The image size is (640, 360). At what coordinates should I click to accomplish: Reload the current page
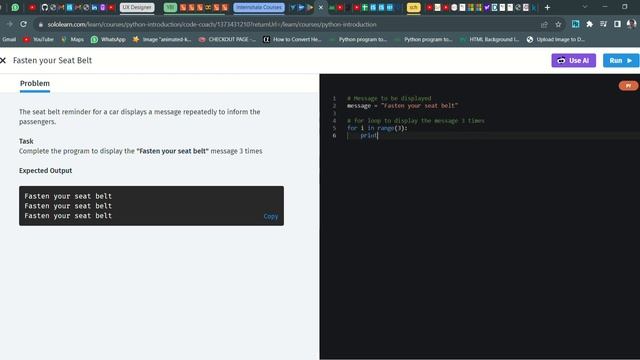[x=23, y=24]
